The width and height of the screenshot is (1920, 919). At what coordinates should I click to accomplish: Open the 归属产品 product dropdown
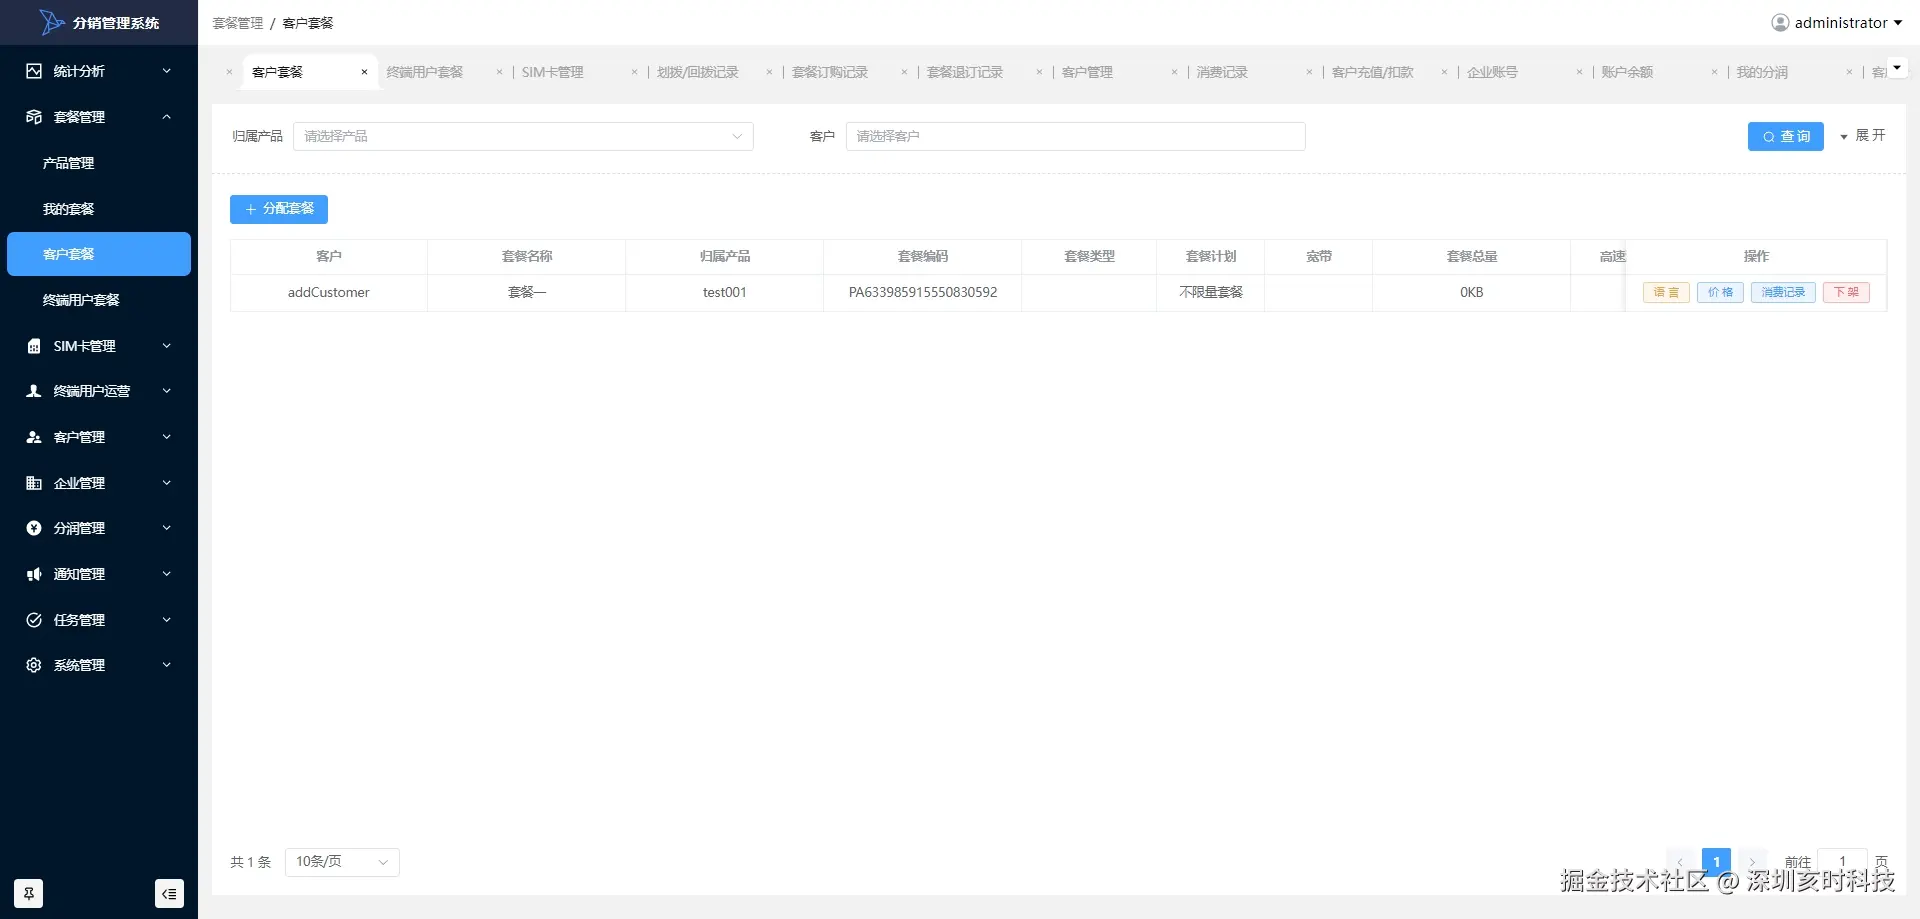click(x=523, y=136)
